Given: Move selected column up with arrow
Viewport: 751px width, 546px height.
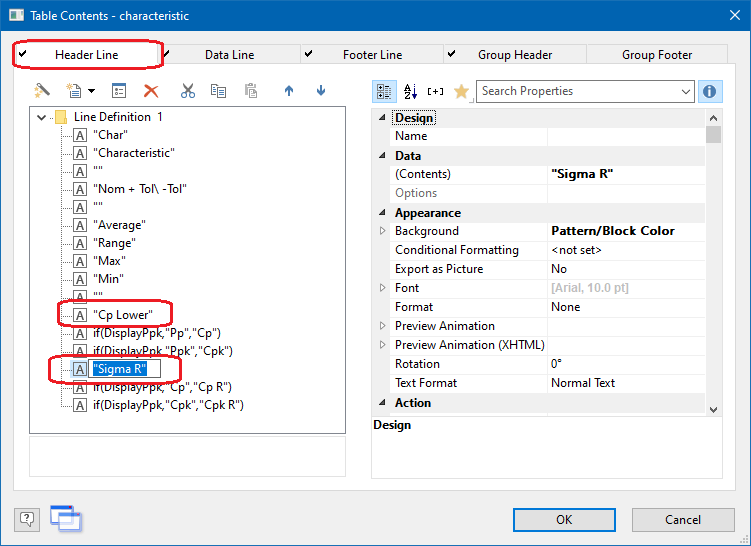Looking at the screenshot, I should click(289, 90).
